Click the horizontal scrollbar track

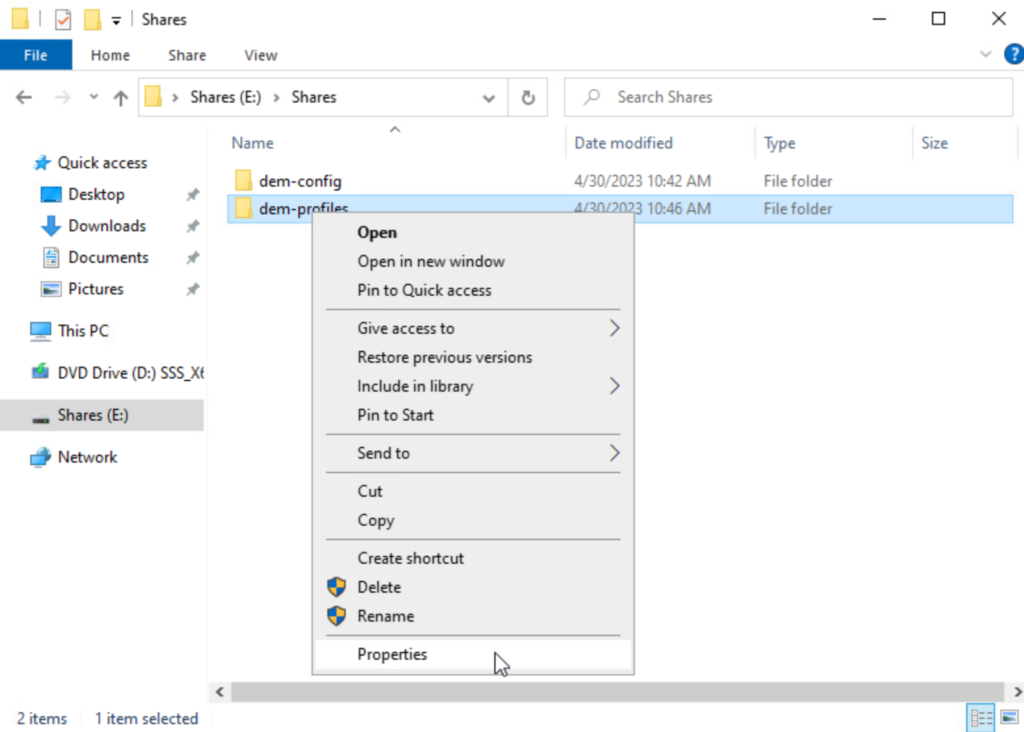pyautogui.click(x=600, y=692)
